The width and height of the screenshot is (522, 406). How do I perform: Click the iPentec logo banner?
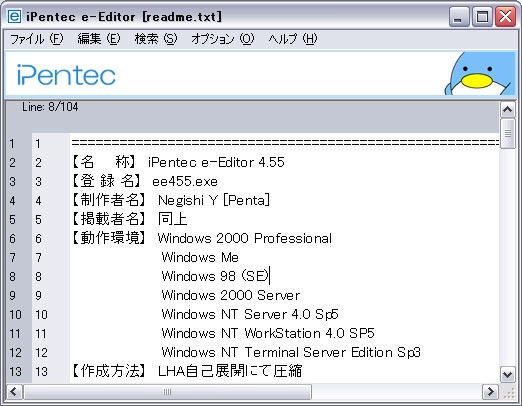click(x=66, y=75)
